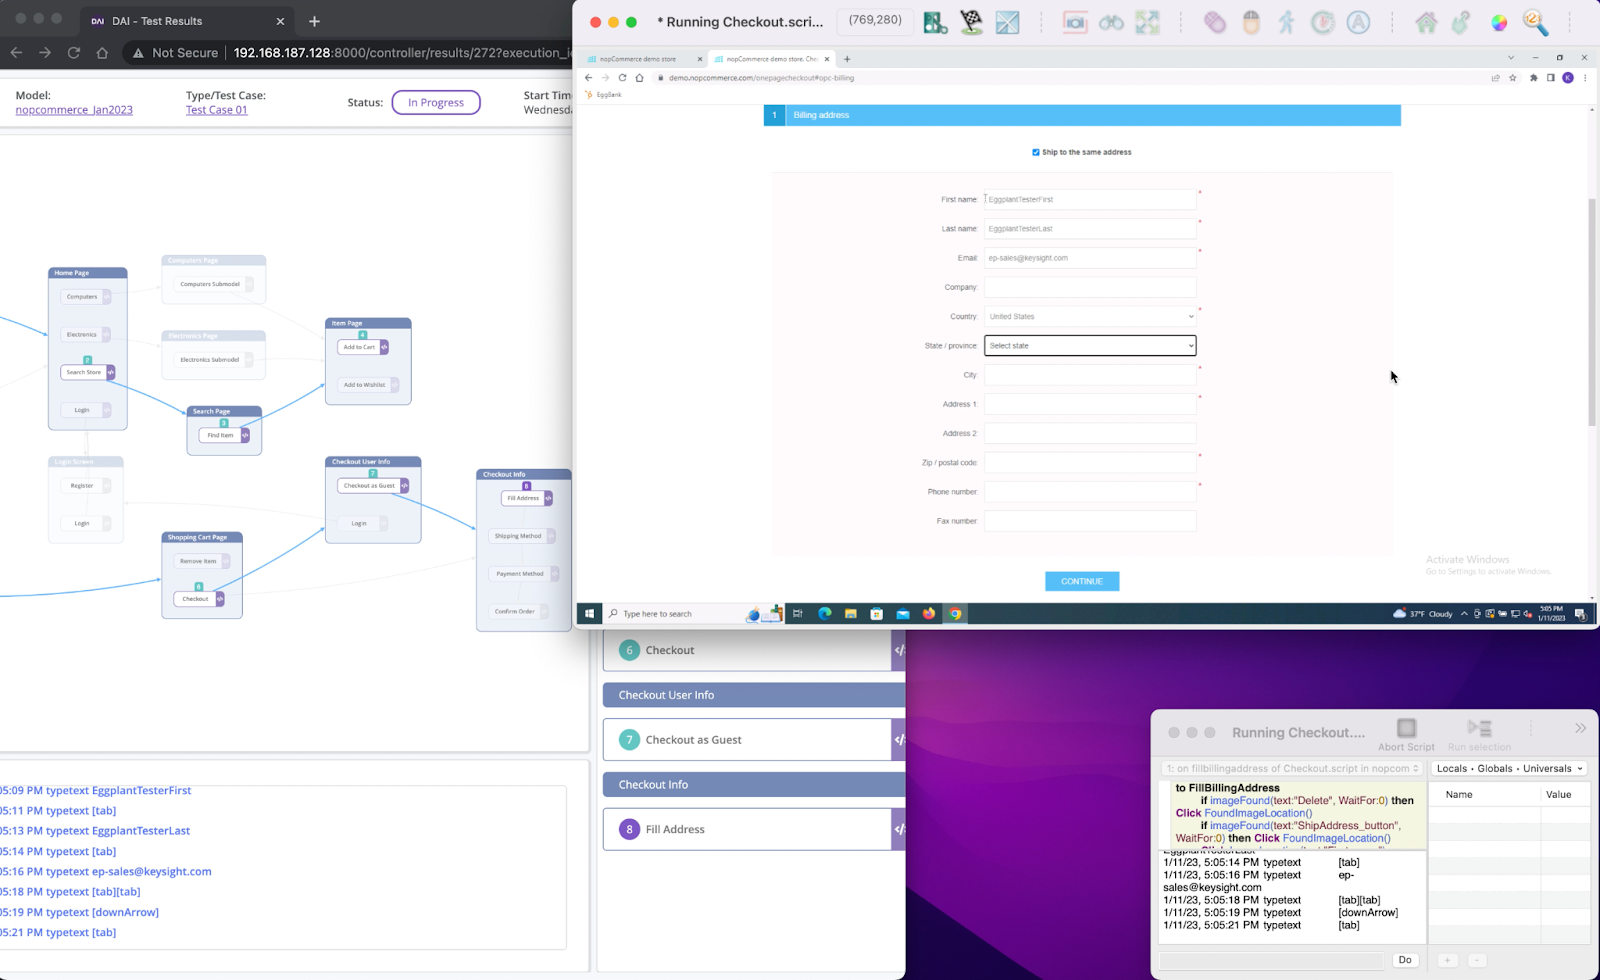1600x980 pixels.
Task: Click the magnifier 123 OCR icon
Action: tap(1535, 22)
